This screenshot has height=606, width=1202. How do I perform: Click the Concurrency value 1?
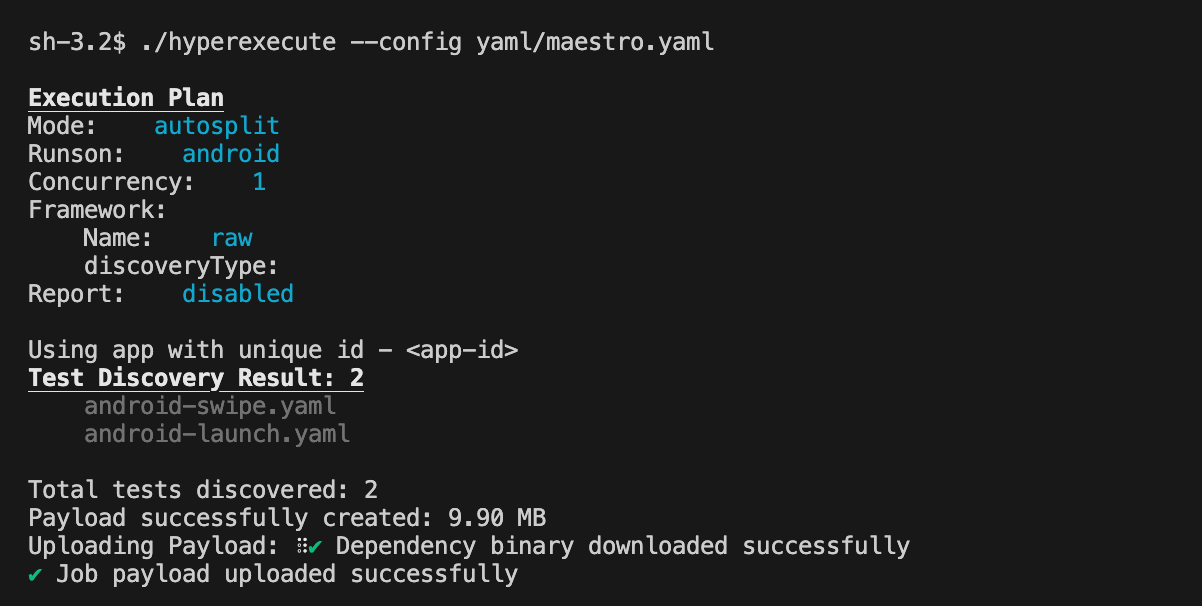click(259, 182)
